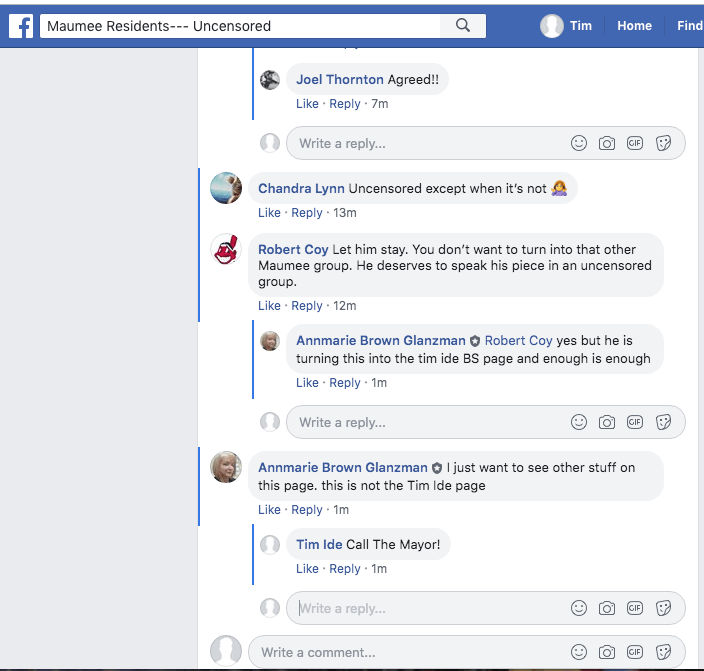Click the Facebook logo icon

point(20,26)
